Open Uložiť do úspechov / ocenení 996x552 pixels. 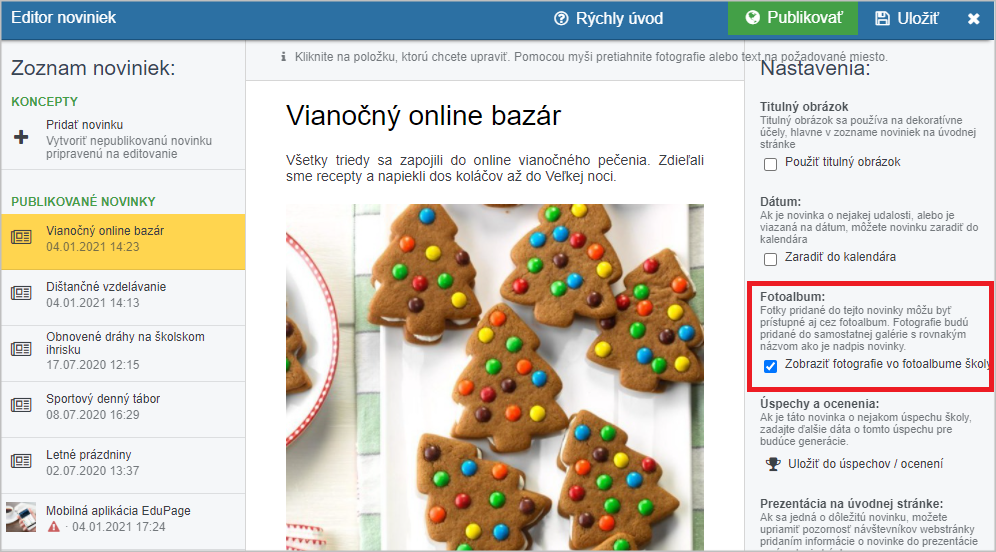865,464
